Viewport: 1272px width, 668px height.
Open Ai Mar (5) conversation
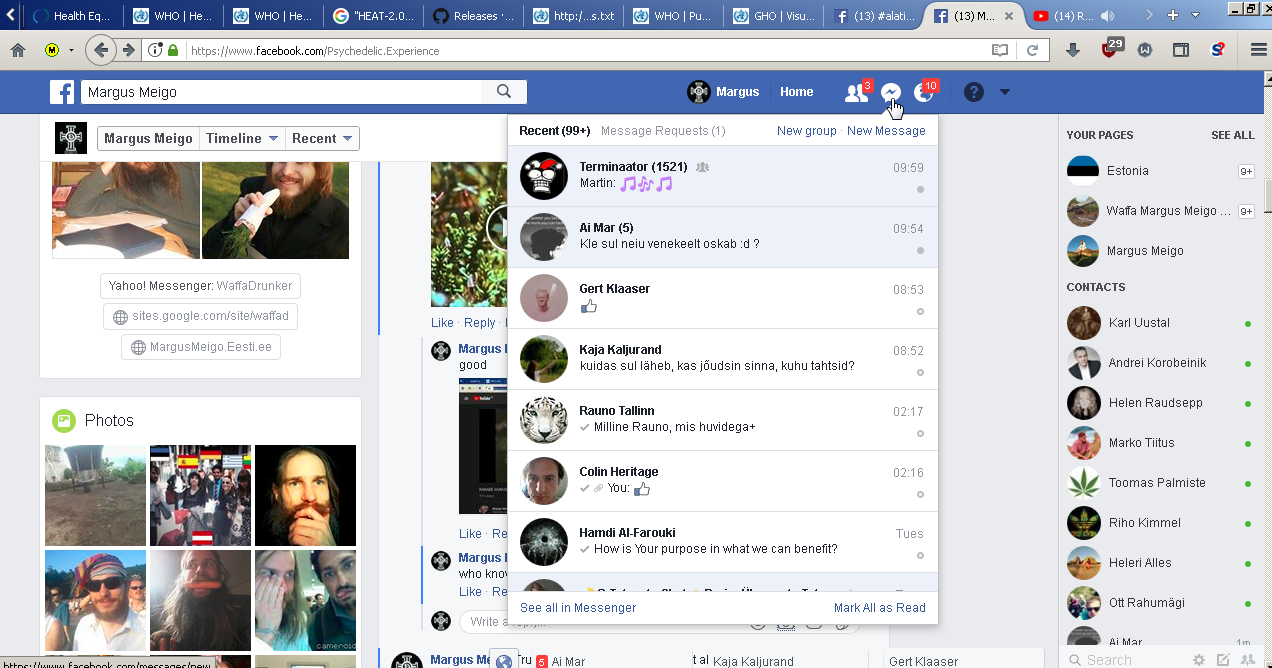pyautogui.click(x=723, y=237)
